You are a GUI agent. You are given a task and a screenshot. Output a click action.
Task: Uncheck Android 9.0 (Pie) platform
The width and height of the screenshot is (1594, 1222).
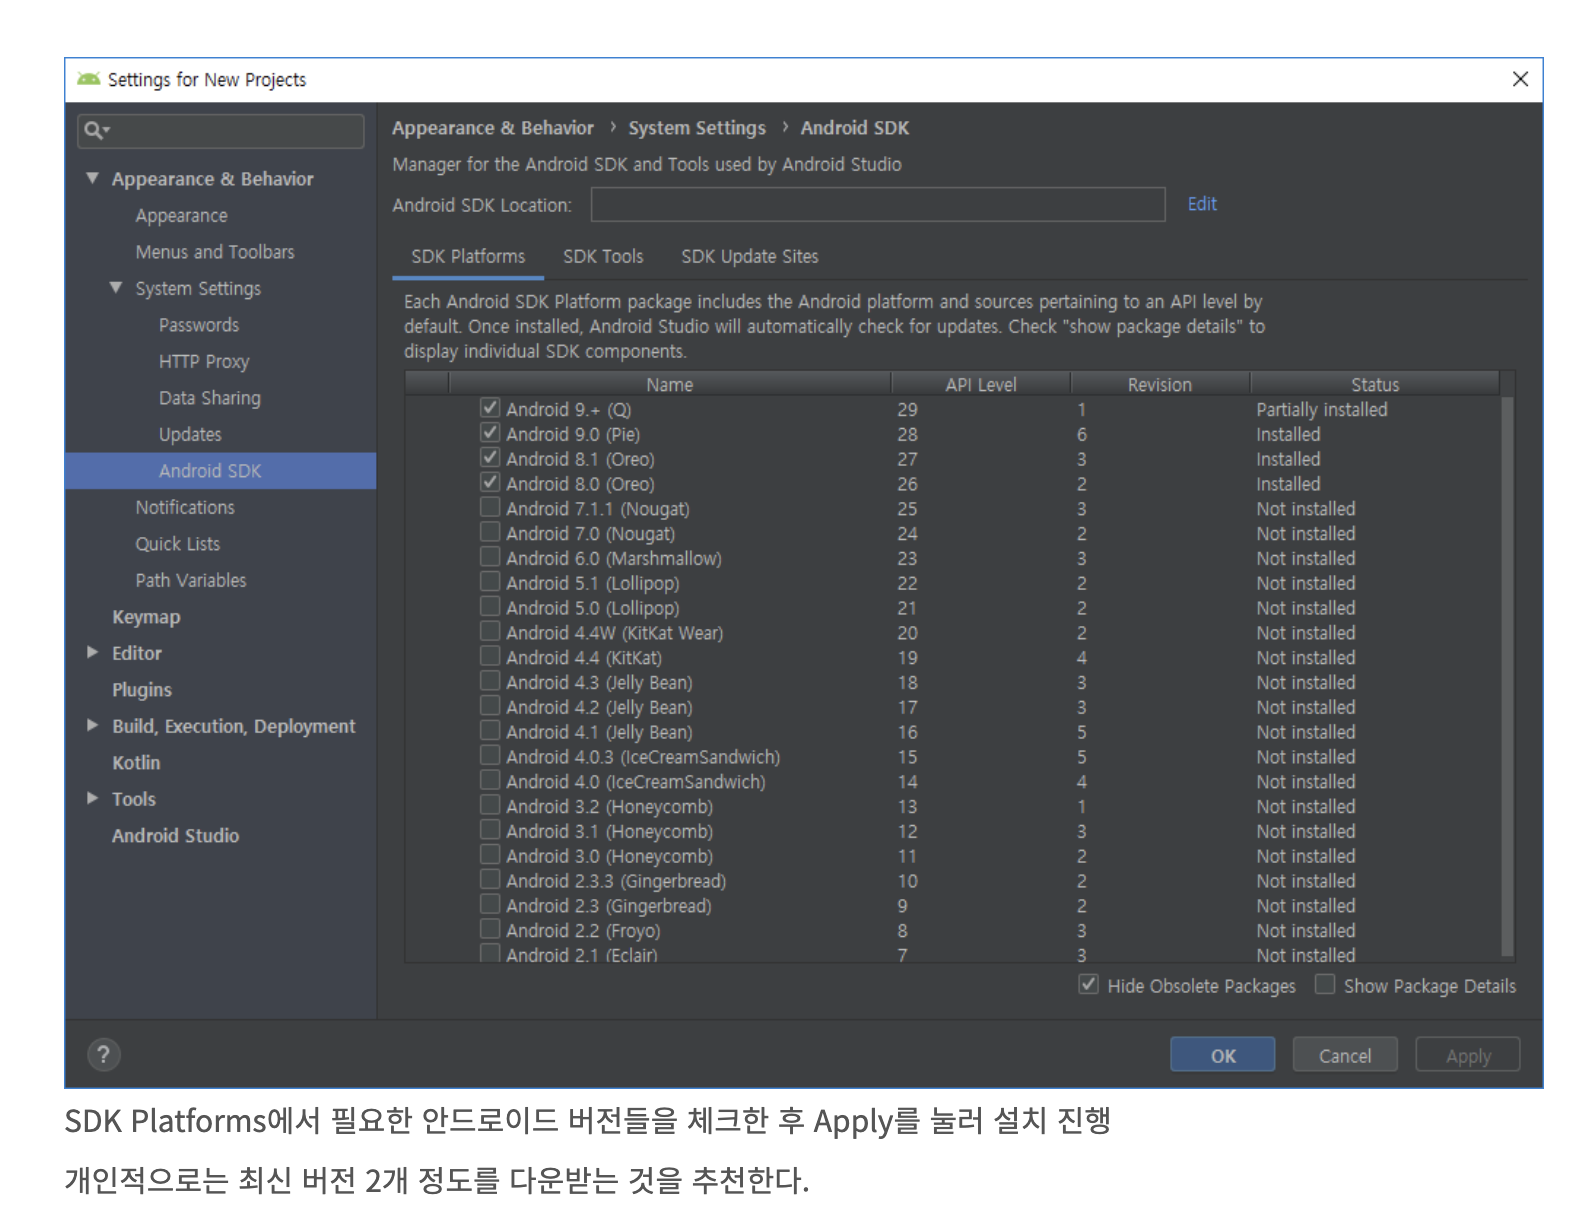[x=490, y=433]
